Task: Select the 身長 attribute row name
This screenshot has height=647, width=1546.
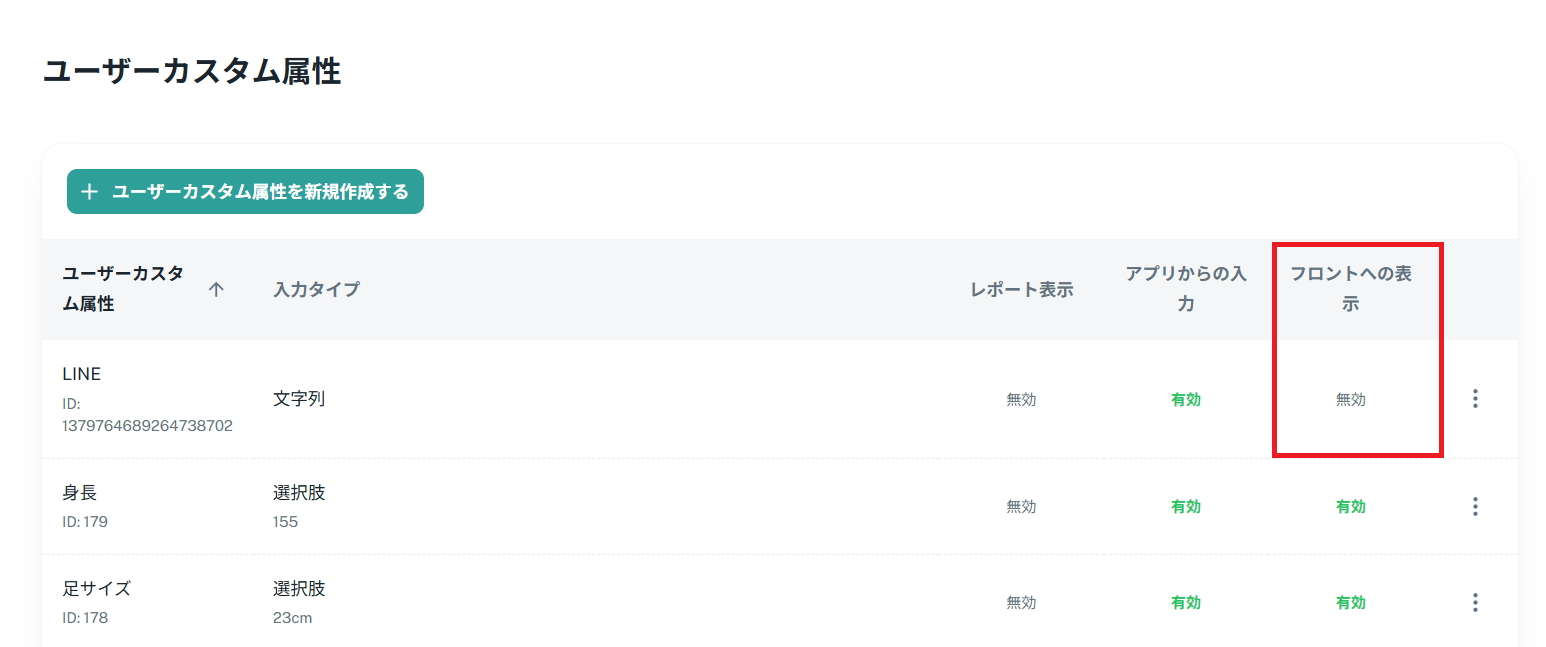Action: (80, 493)
